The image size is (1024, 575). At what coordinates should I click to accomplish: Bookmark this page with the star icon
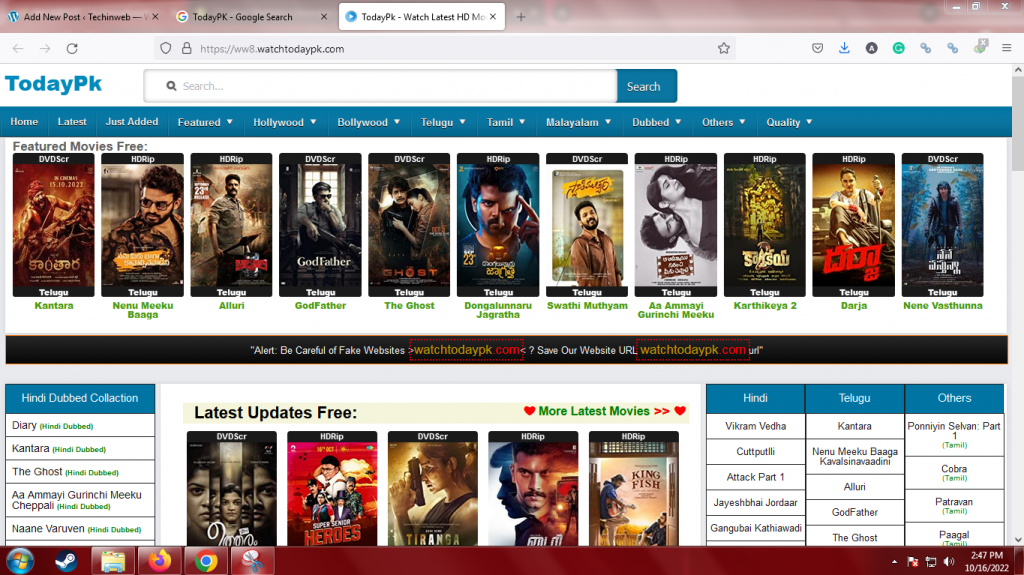point(724,48)
